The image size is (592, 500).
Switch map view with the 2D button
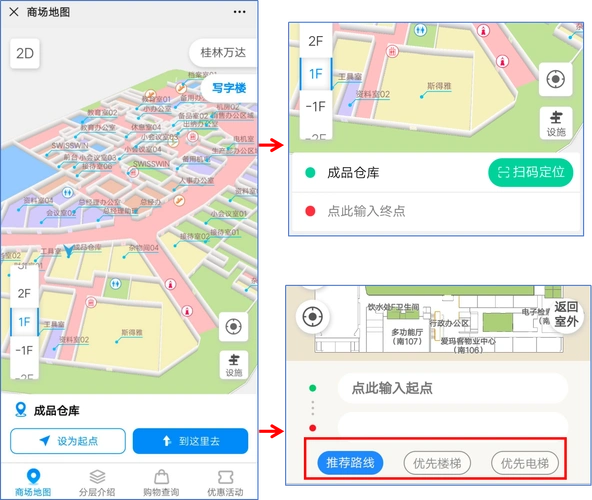(x=25, y=54)
